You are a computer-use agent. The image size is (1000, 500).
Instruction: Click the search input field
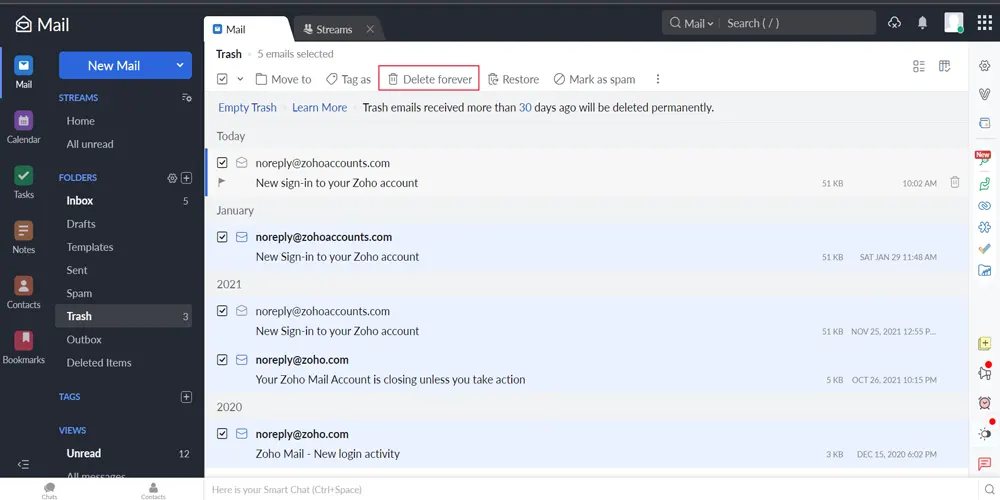(x=797, y=23)
